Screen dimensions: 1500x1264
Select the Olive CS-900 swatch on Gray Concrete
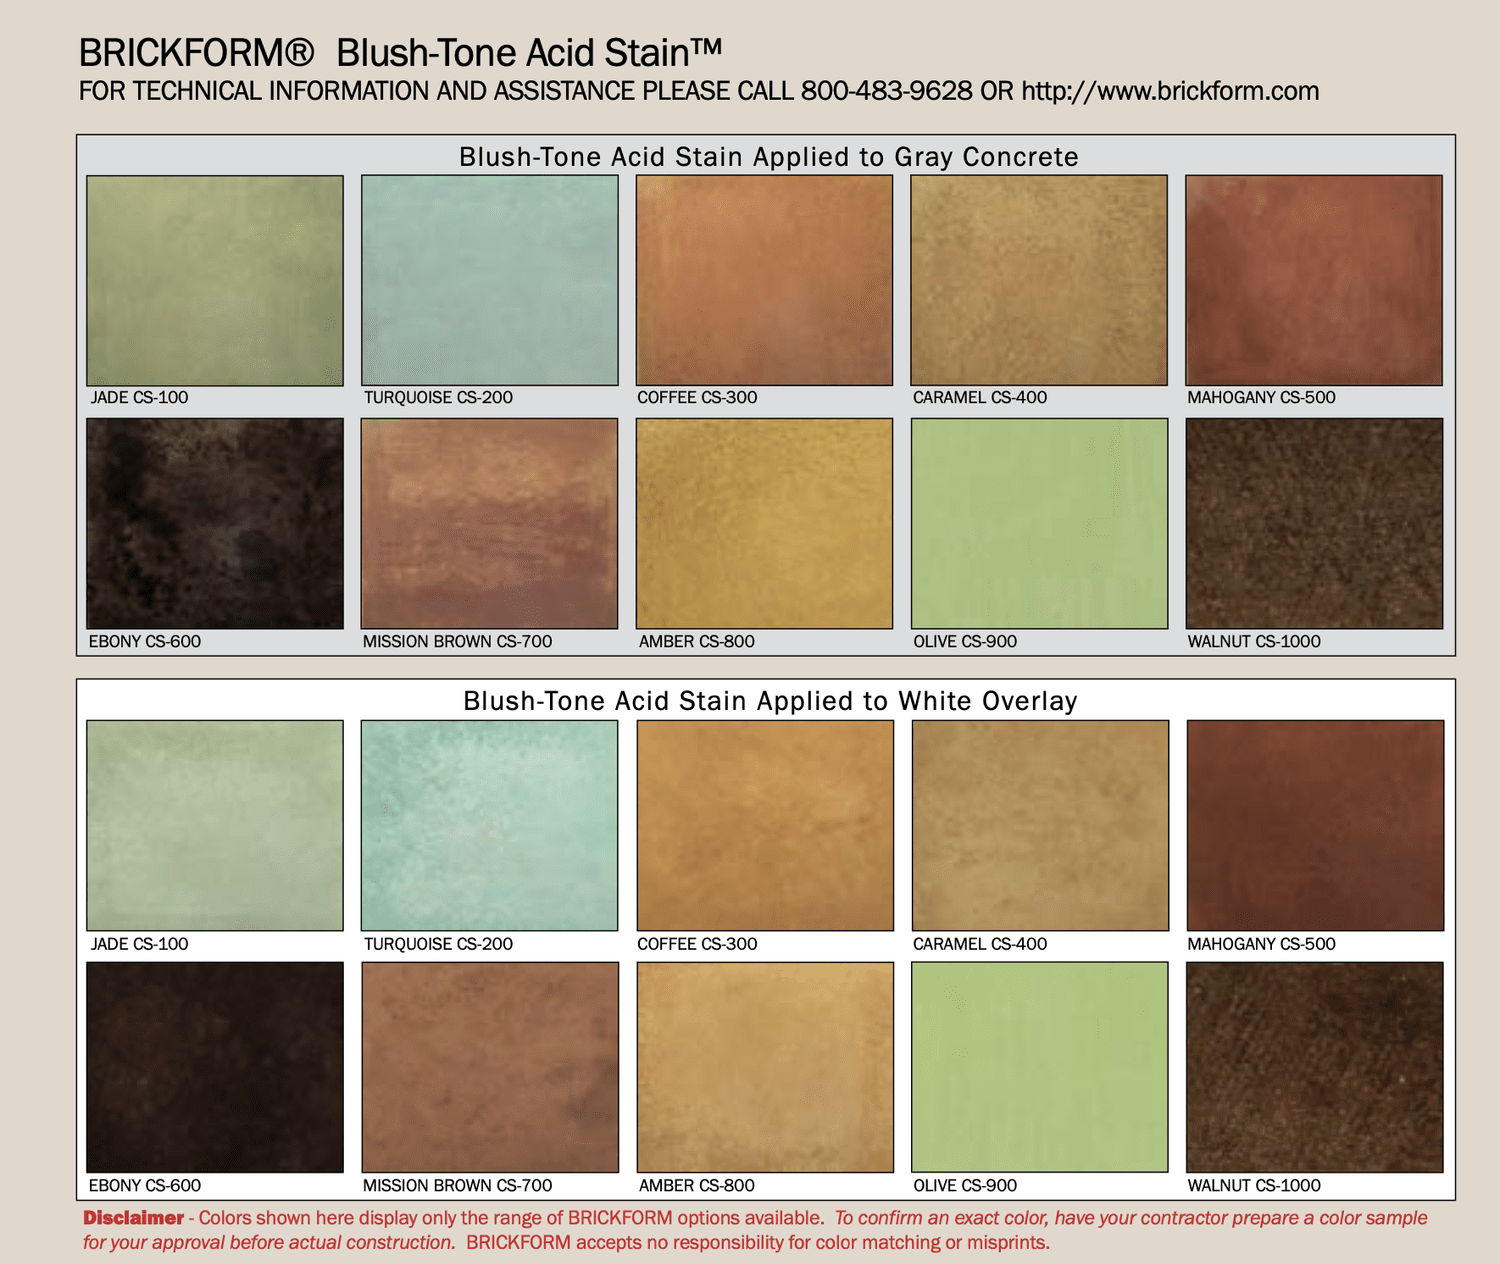point(1040,524)
